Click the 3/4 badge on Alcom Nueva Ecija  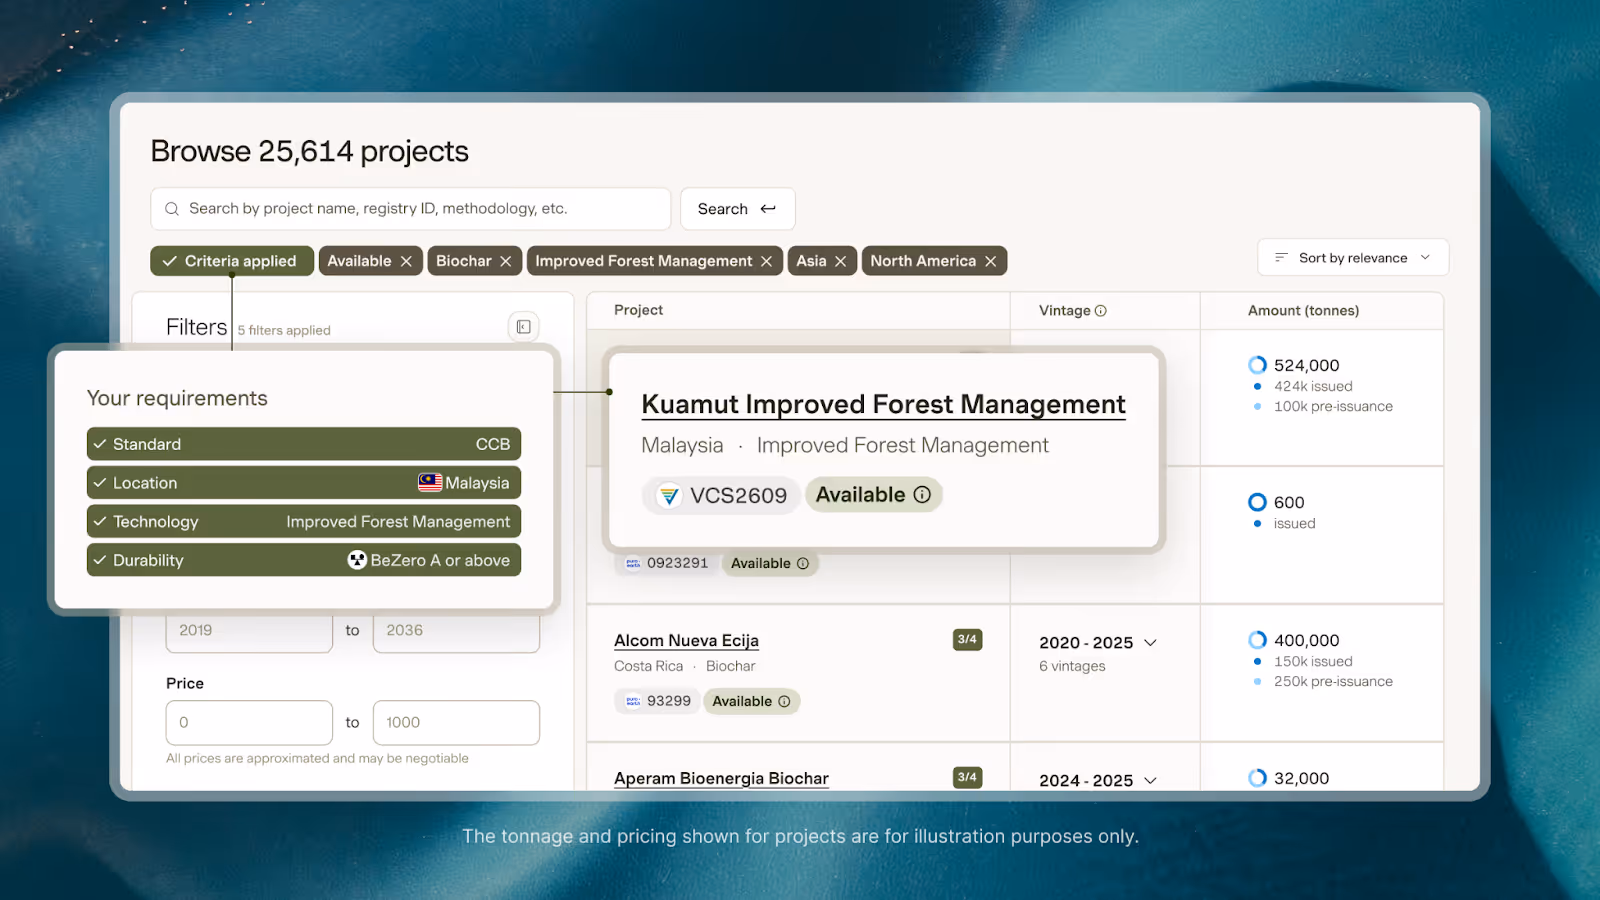pyautogui.click(x=967, y=640)
